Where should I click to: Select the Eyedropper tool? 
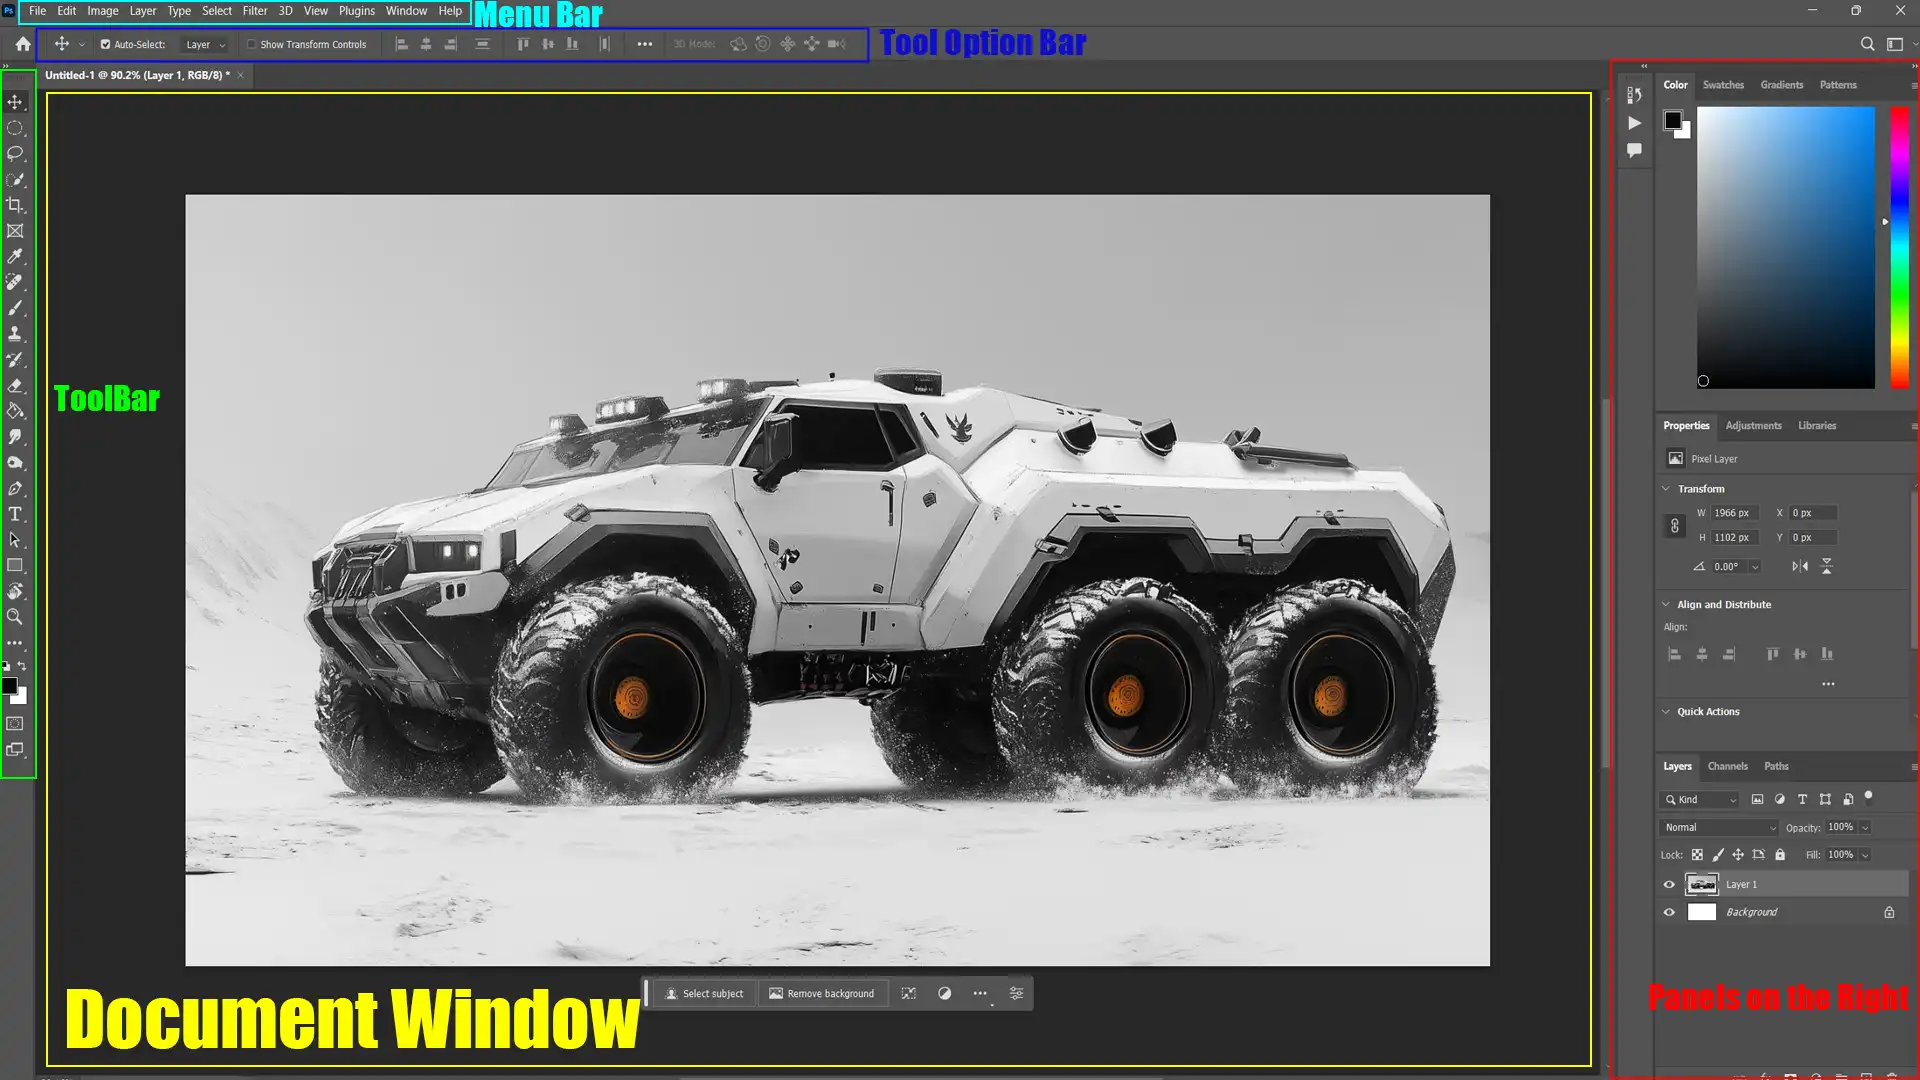click(x=17, y=257)
